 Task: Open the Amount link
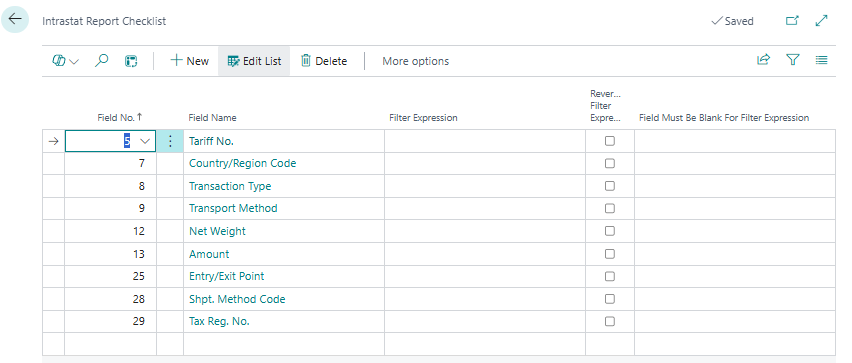point(209,254)
